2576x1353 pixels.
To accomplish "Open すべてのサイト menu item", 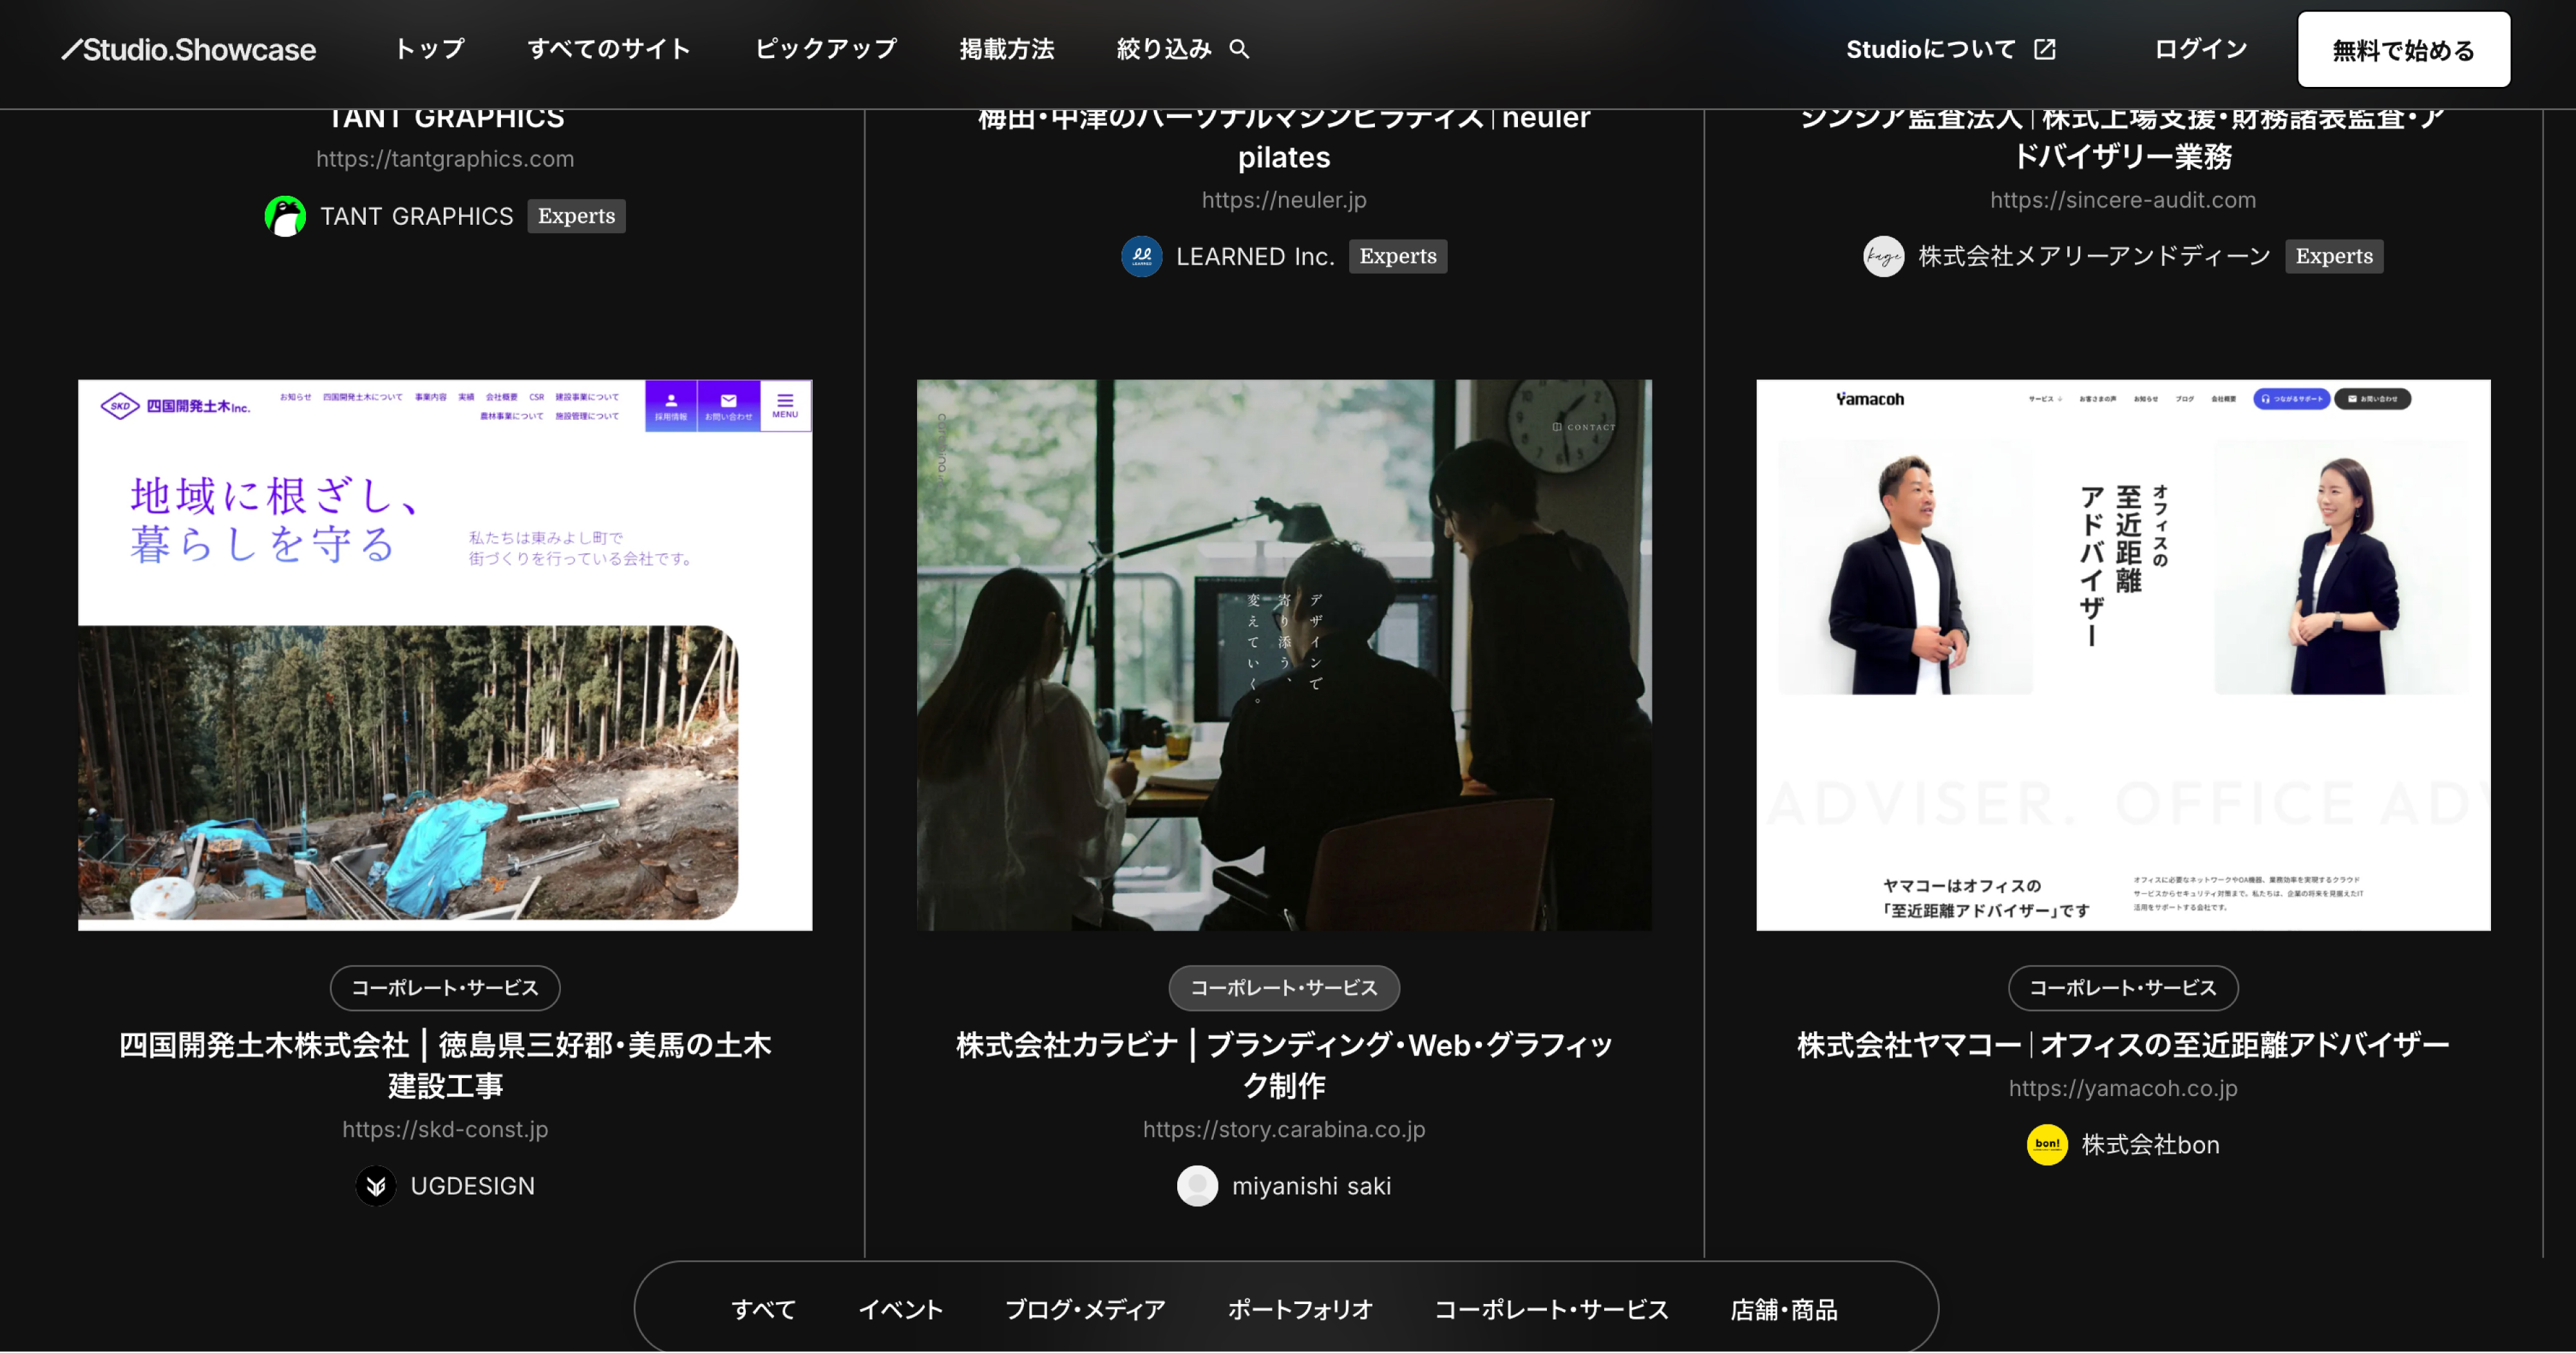I will (609, 49).
